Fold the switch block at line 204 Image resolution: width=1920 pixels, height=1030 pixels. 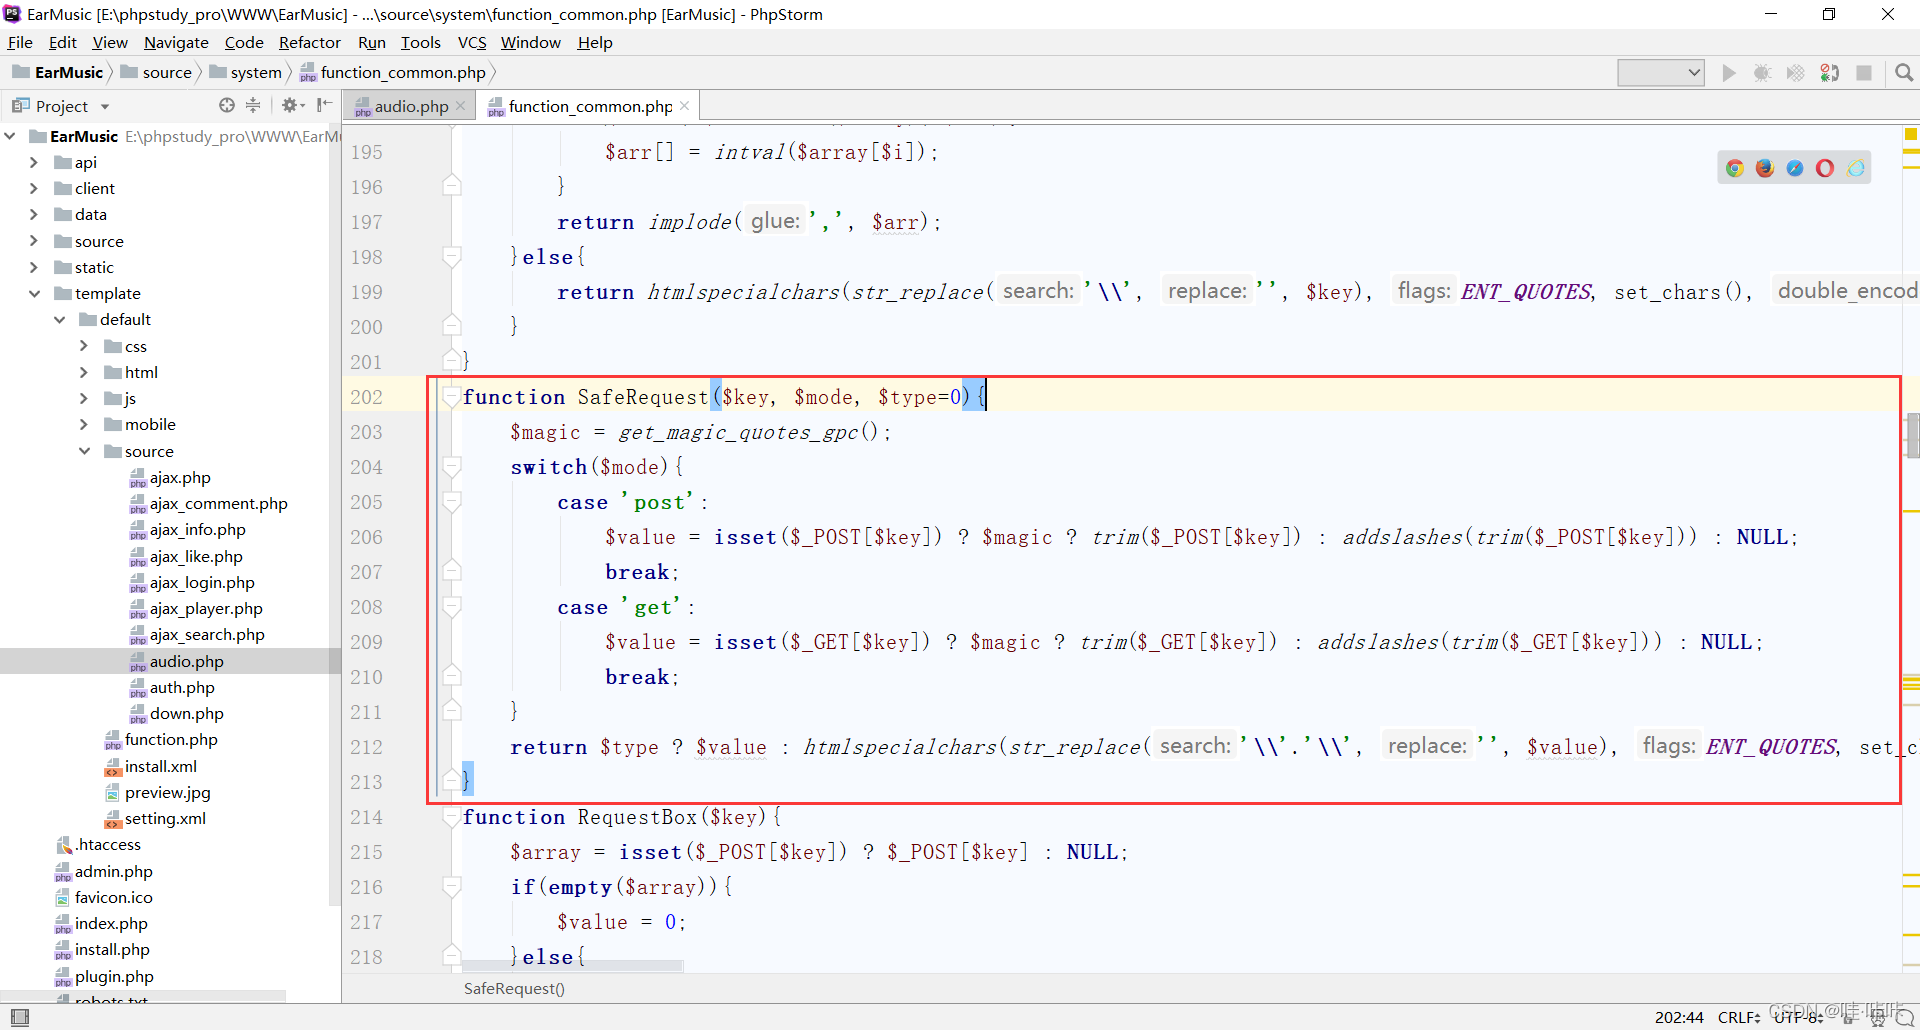452,467
